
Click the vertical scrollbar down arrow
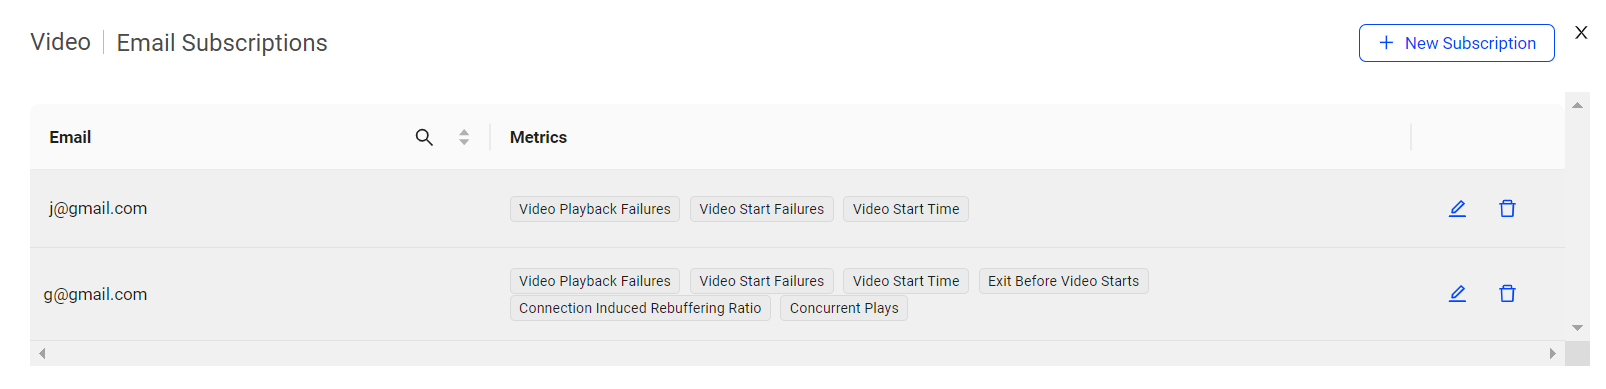coord(1577,327)
